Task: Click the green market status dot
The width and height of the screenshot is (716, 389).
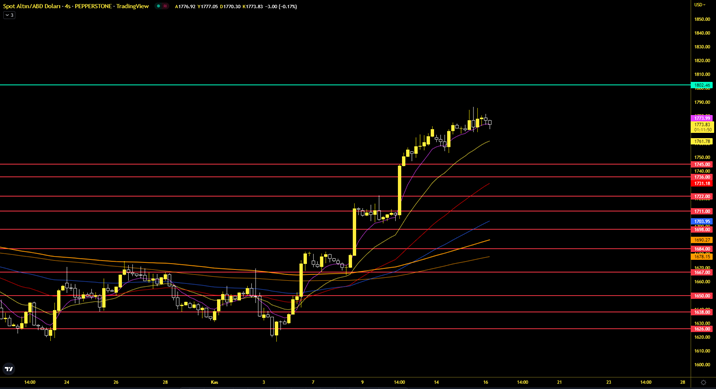Action: coord(158,6)
